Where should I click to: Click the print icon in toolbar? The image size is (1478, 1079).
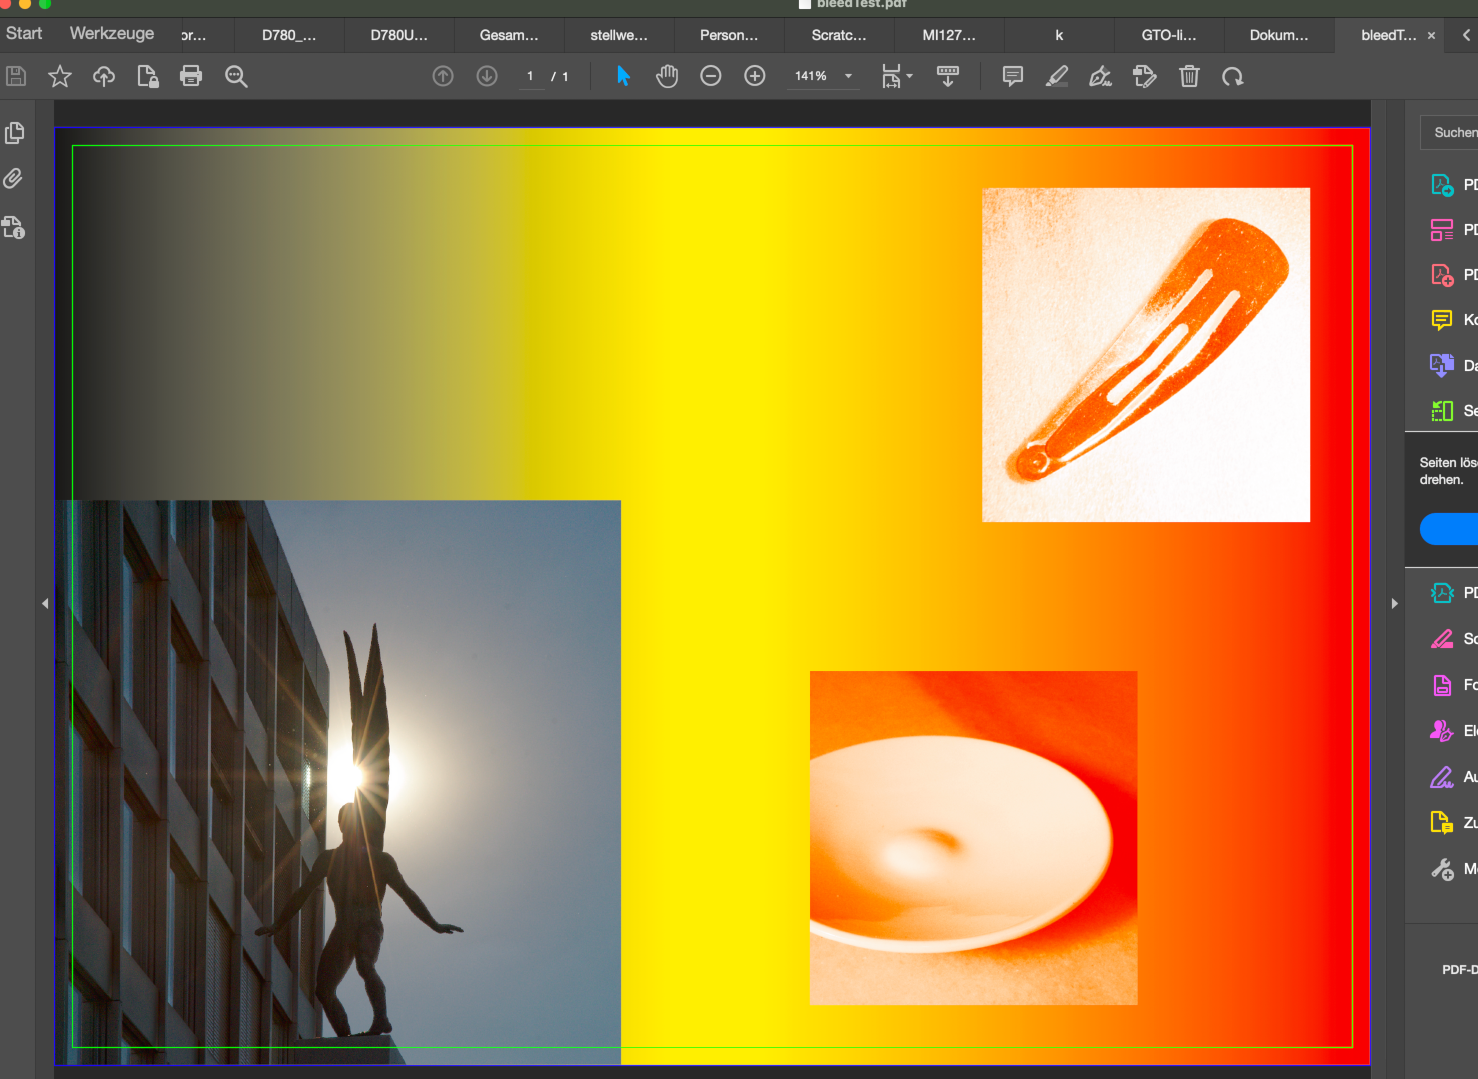tap(191, 76)
